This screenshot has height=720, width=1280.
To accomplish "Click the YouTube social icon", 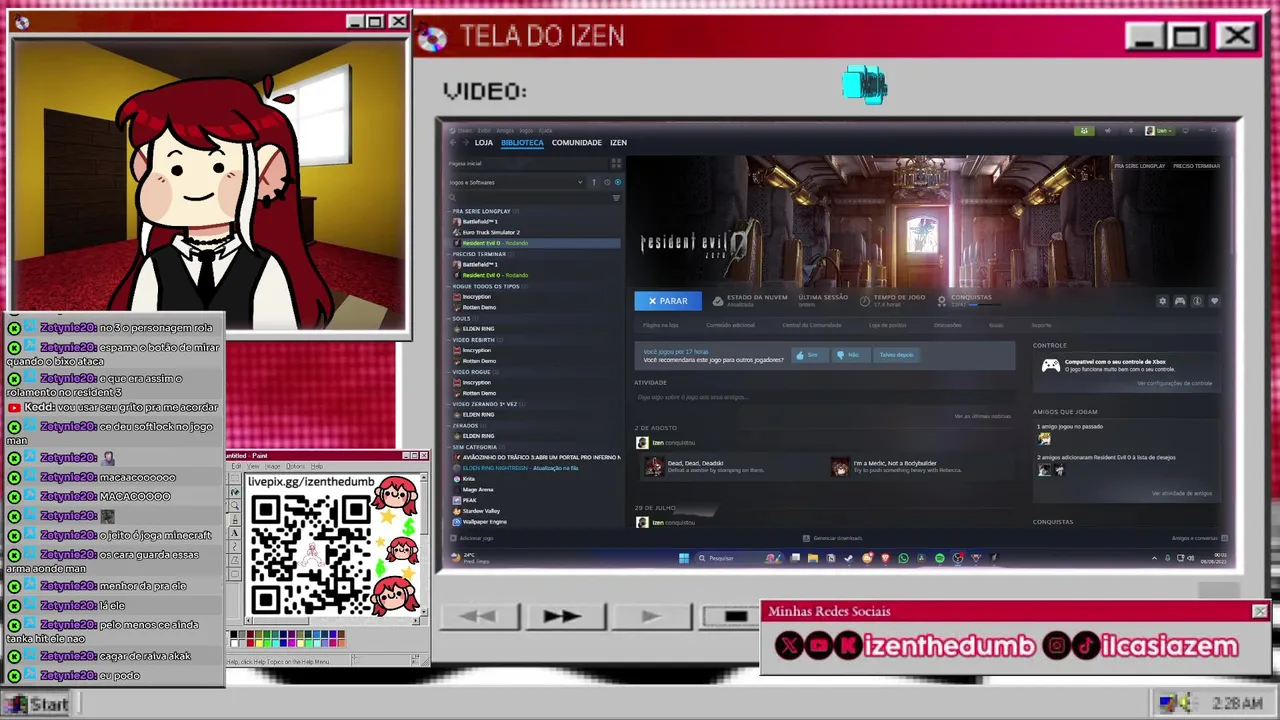I will coord(818,646).
